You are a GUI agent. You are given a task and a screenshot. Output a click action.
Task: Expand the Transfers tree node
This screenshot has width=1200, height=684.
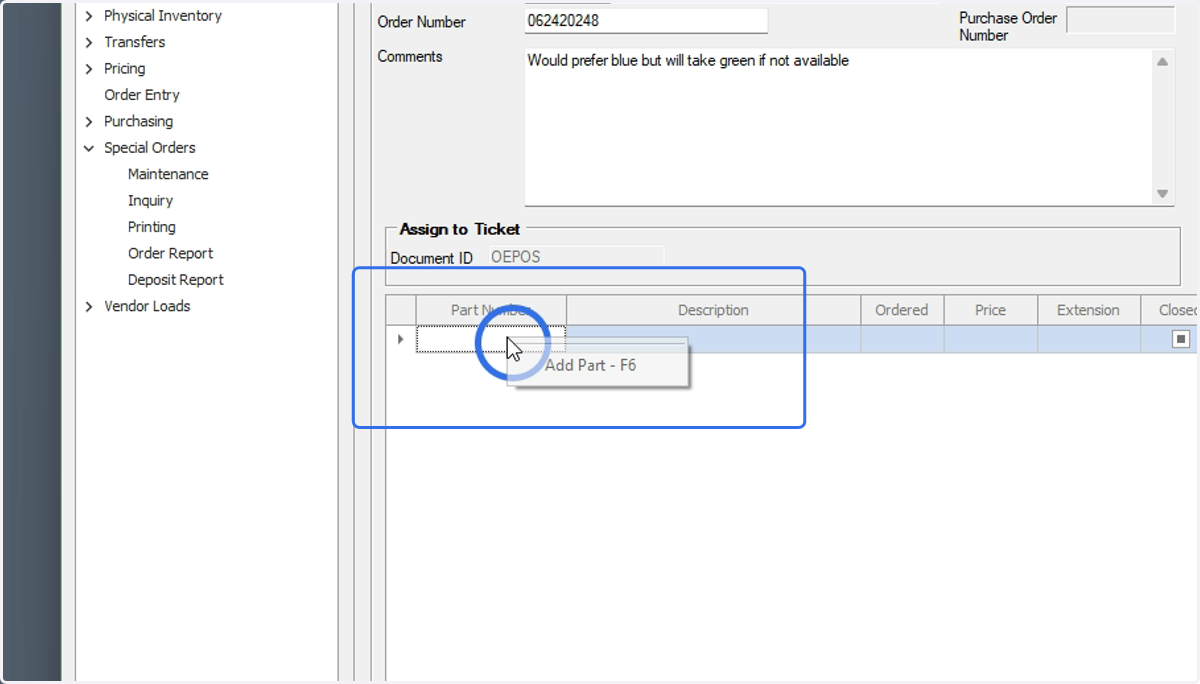tap(89, 42)
